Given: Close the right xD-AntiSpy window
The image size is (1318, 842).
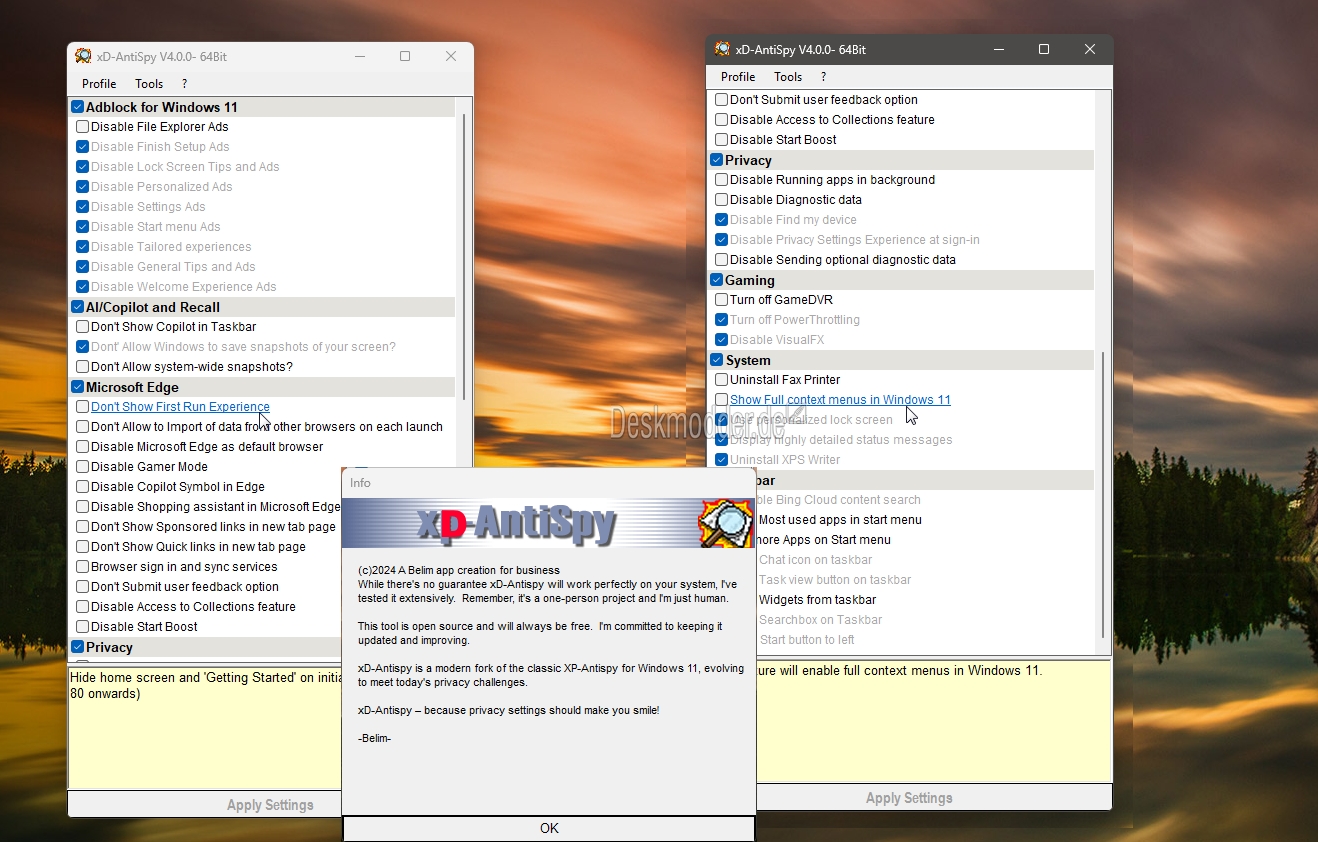Looking at the screenshot, I should click(x=1090, y=49).
